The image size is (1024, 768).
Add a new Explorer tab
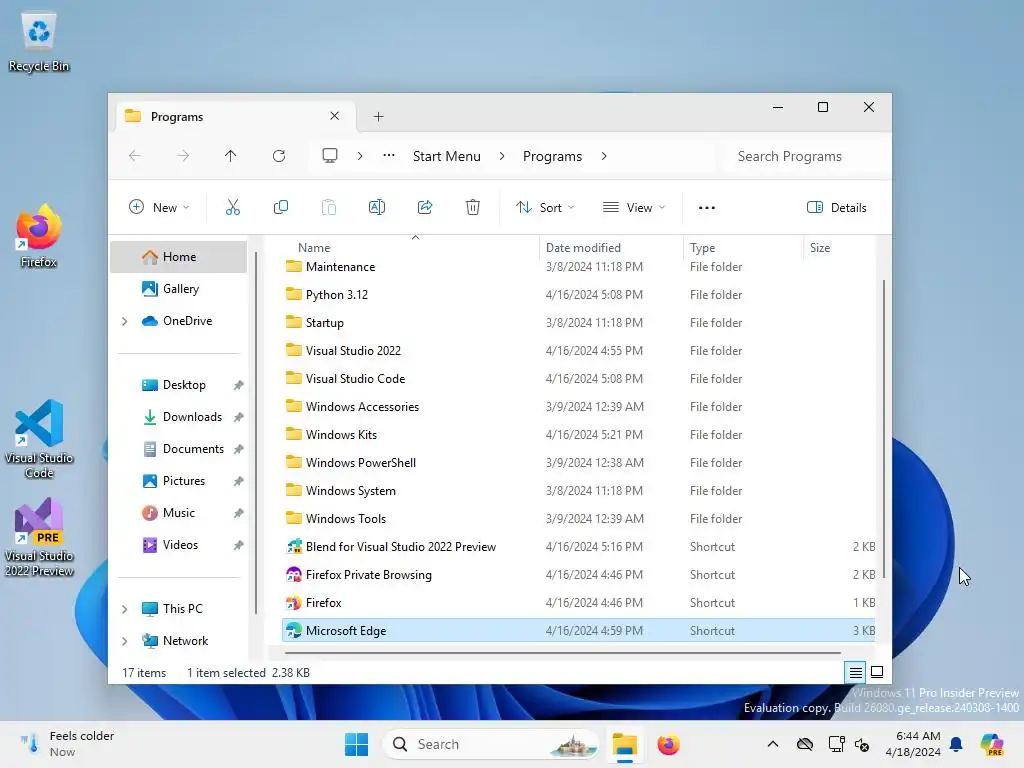click(378, 116)
